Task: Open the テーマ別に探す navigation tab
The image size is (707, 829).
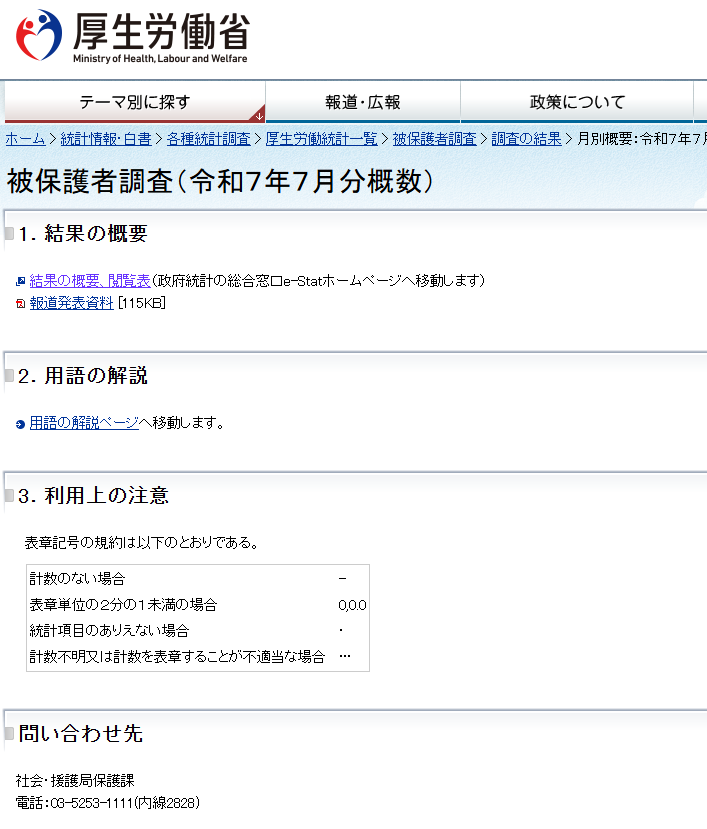Action: tap(134, 102)
